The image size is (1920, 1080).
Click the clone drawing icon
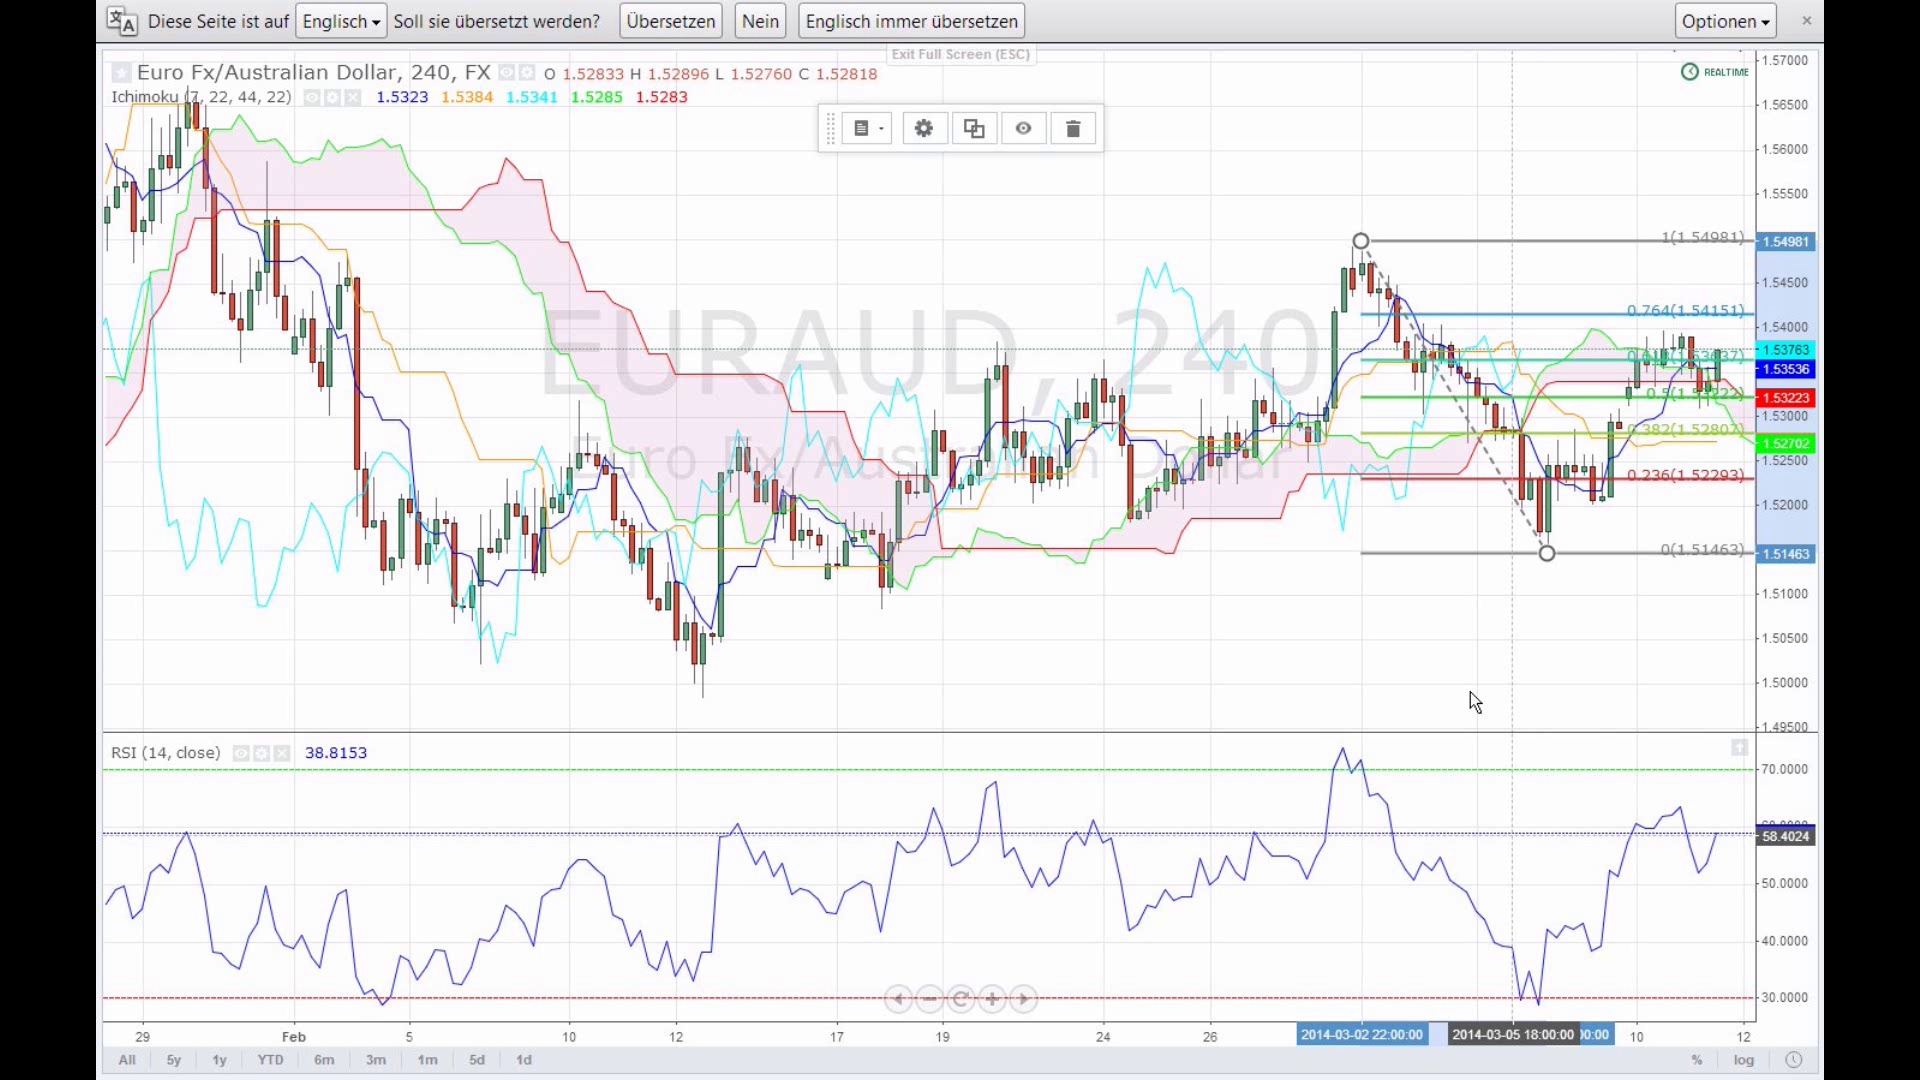point(974,129)
